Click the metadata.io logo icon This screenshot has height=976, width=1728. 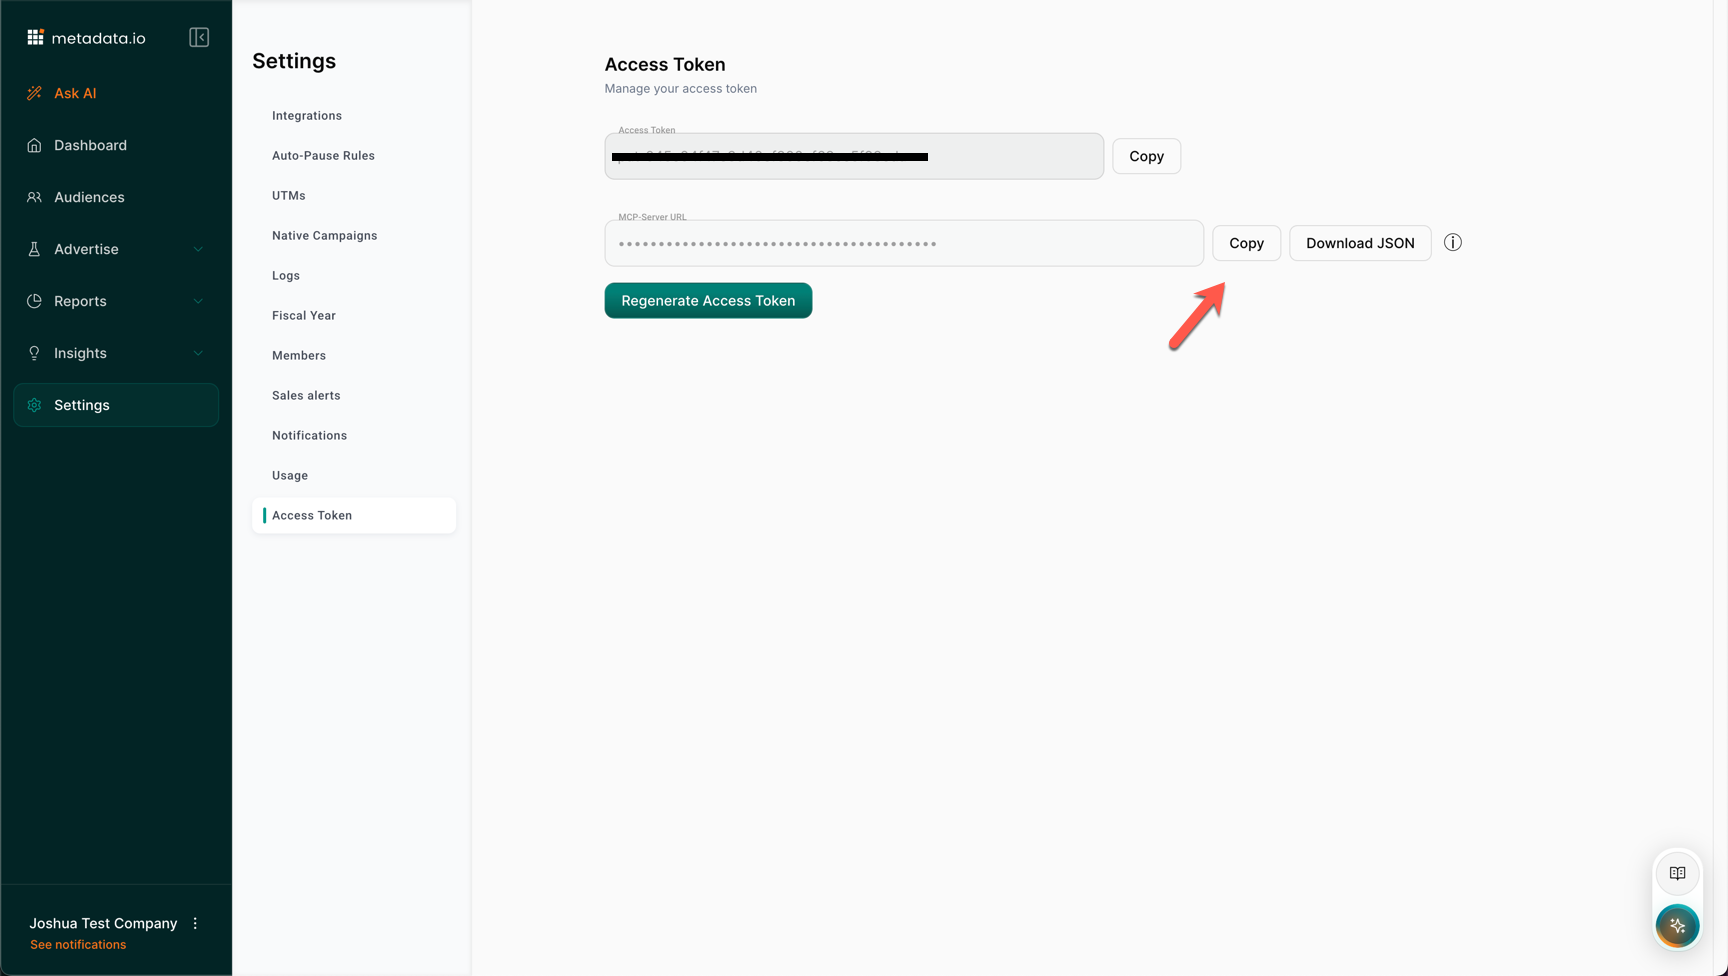(x=36, y=38)
